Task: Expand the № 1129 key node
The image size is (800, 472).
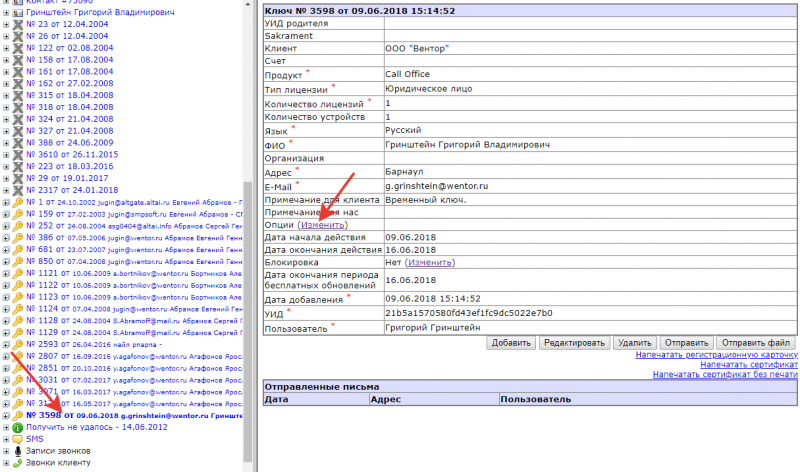Action: (6, 333)
